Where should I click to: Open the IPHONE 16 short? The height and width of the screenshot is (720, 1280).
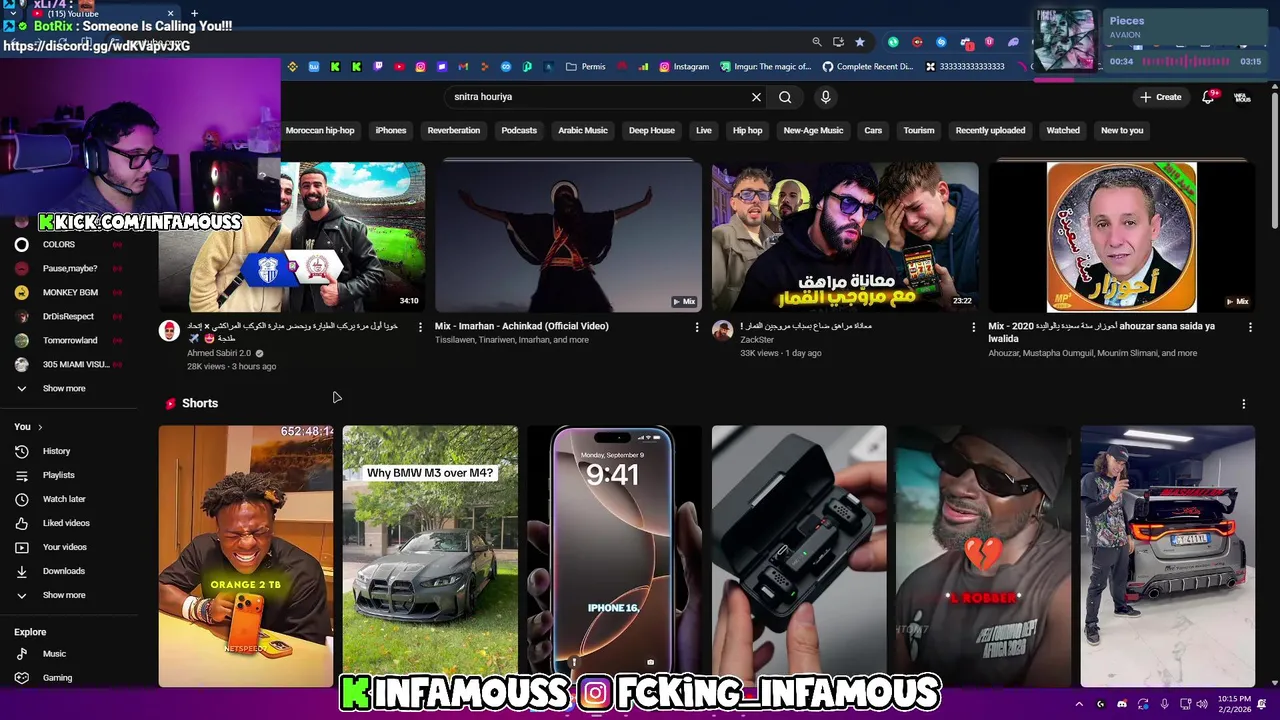pos(614,556)
